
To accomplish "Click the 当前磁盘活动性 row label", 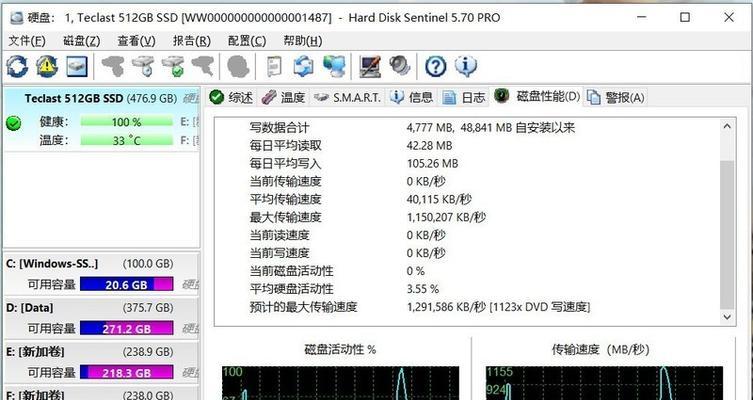I will pos(291,271).
